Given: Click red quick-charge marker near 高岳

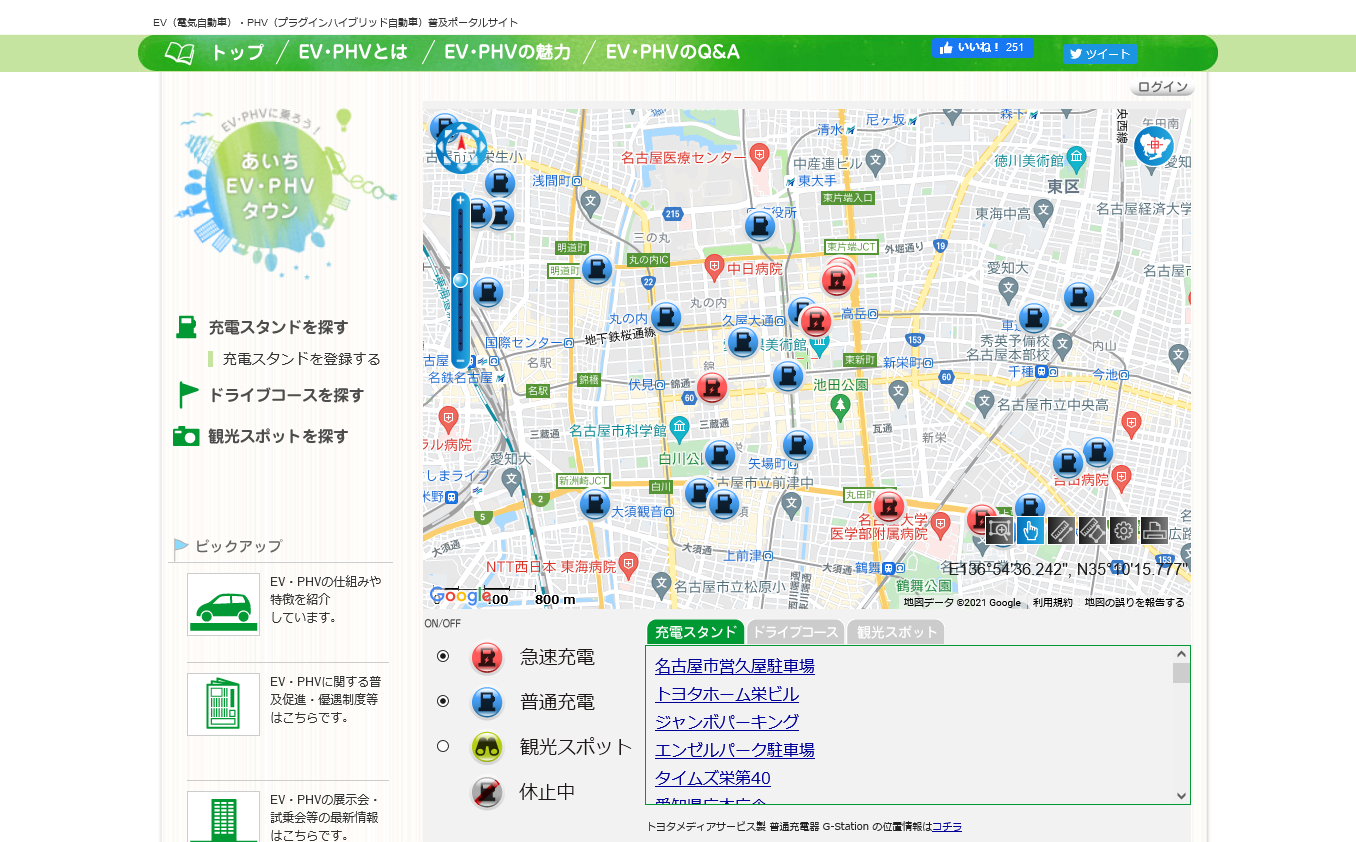Looking at the screenshot, I should [816, 321].
